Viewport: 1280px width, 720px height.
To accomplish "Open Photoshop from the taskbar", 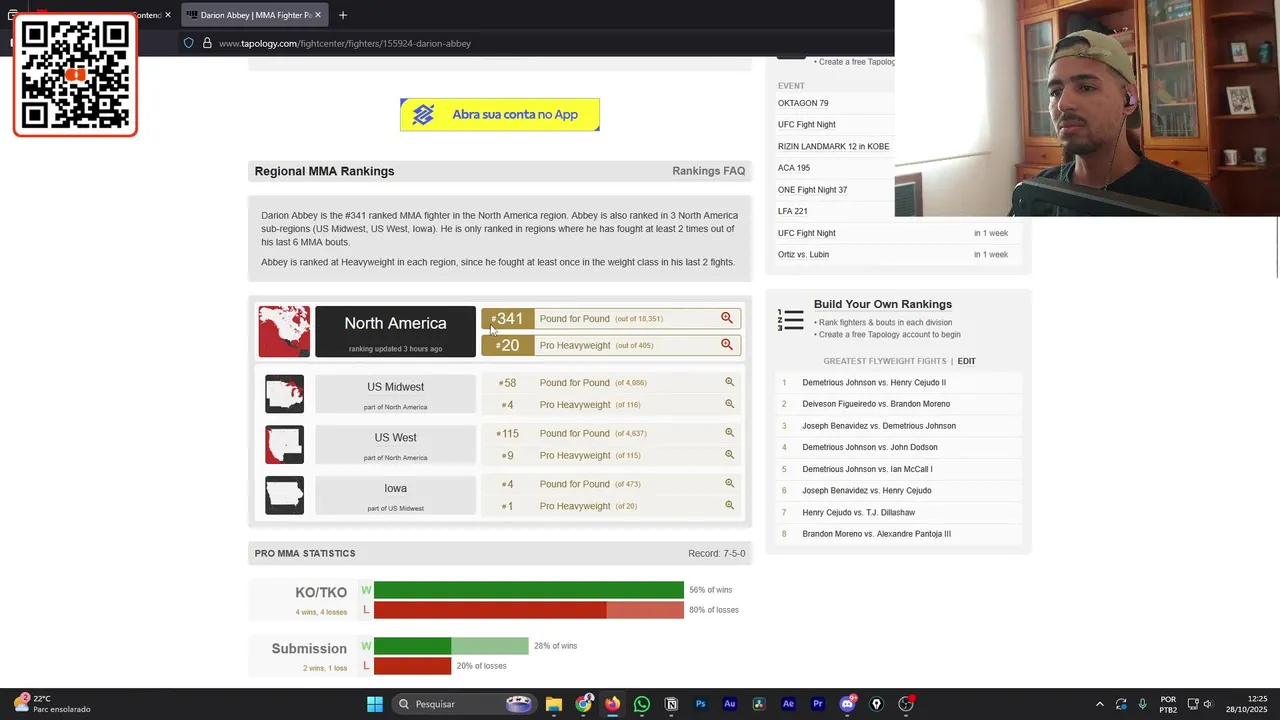I will coord(700,704).
